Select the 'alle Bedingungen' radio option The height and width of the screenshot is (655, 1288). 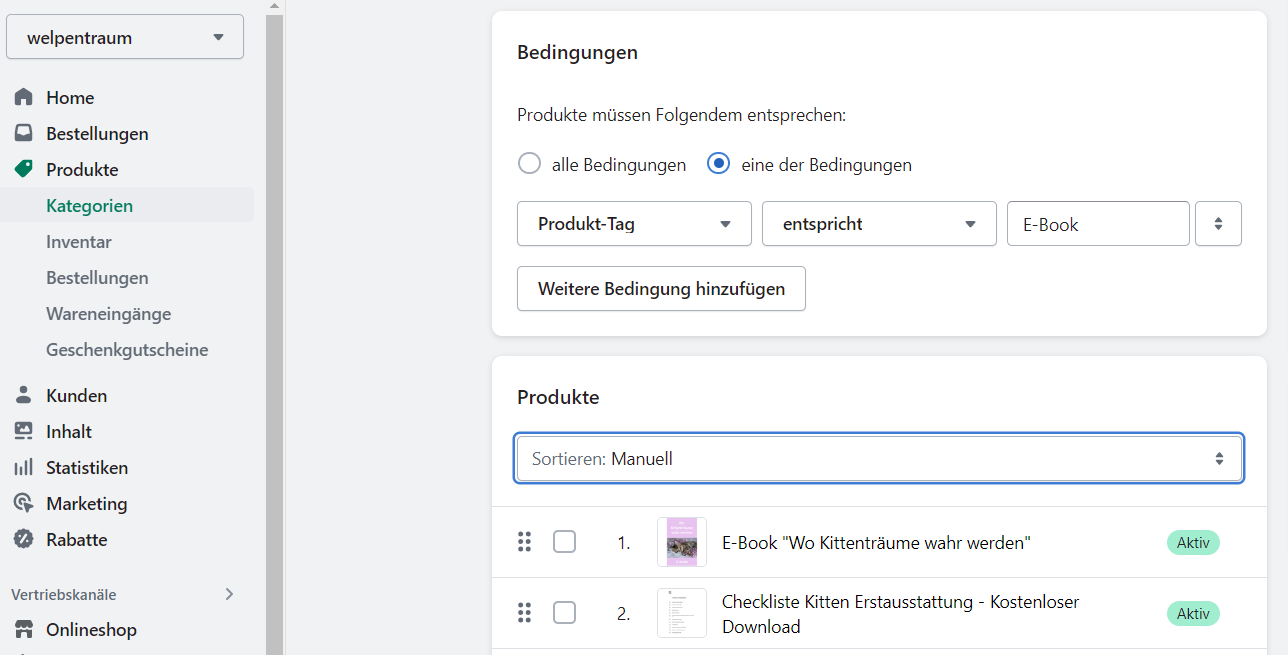tap(529, 164)
